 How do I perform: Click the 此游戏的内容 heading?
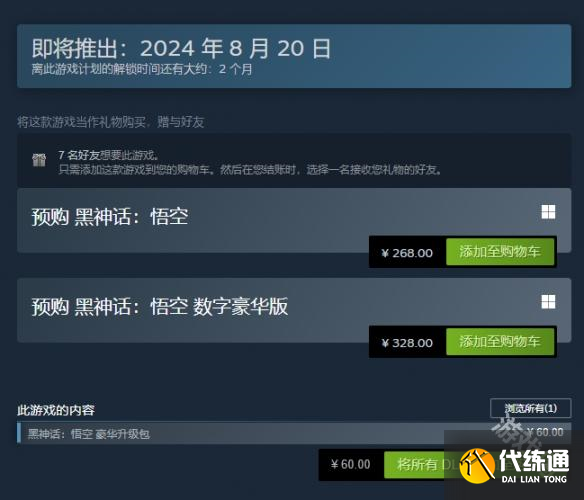56,411
